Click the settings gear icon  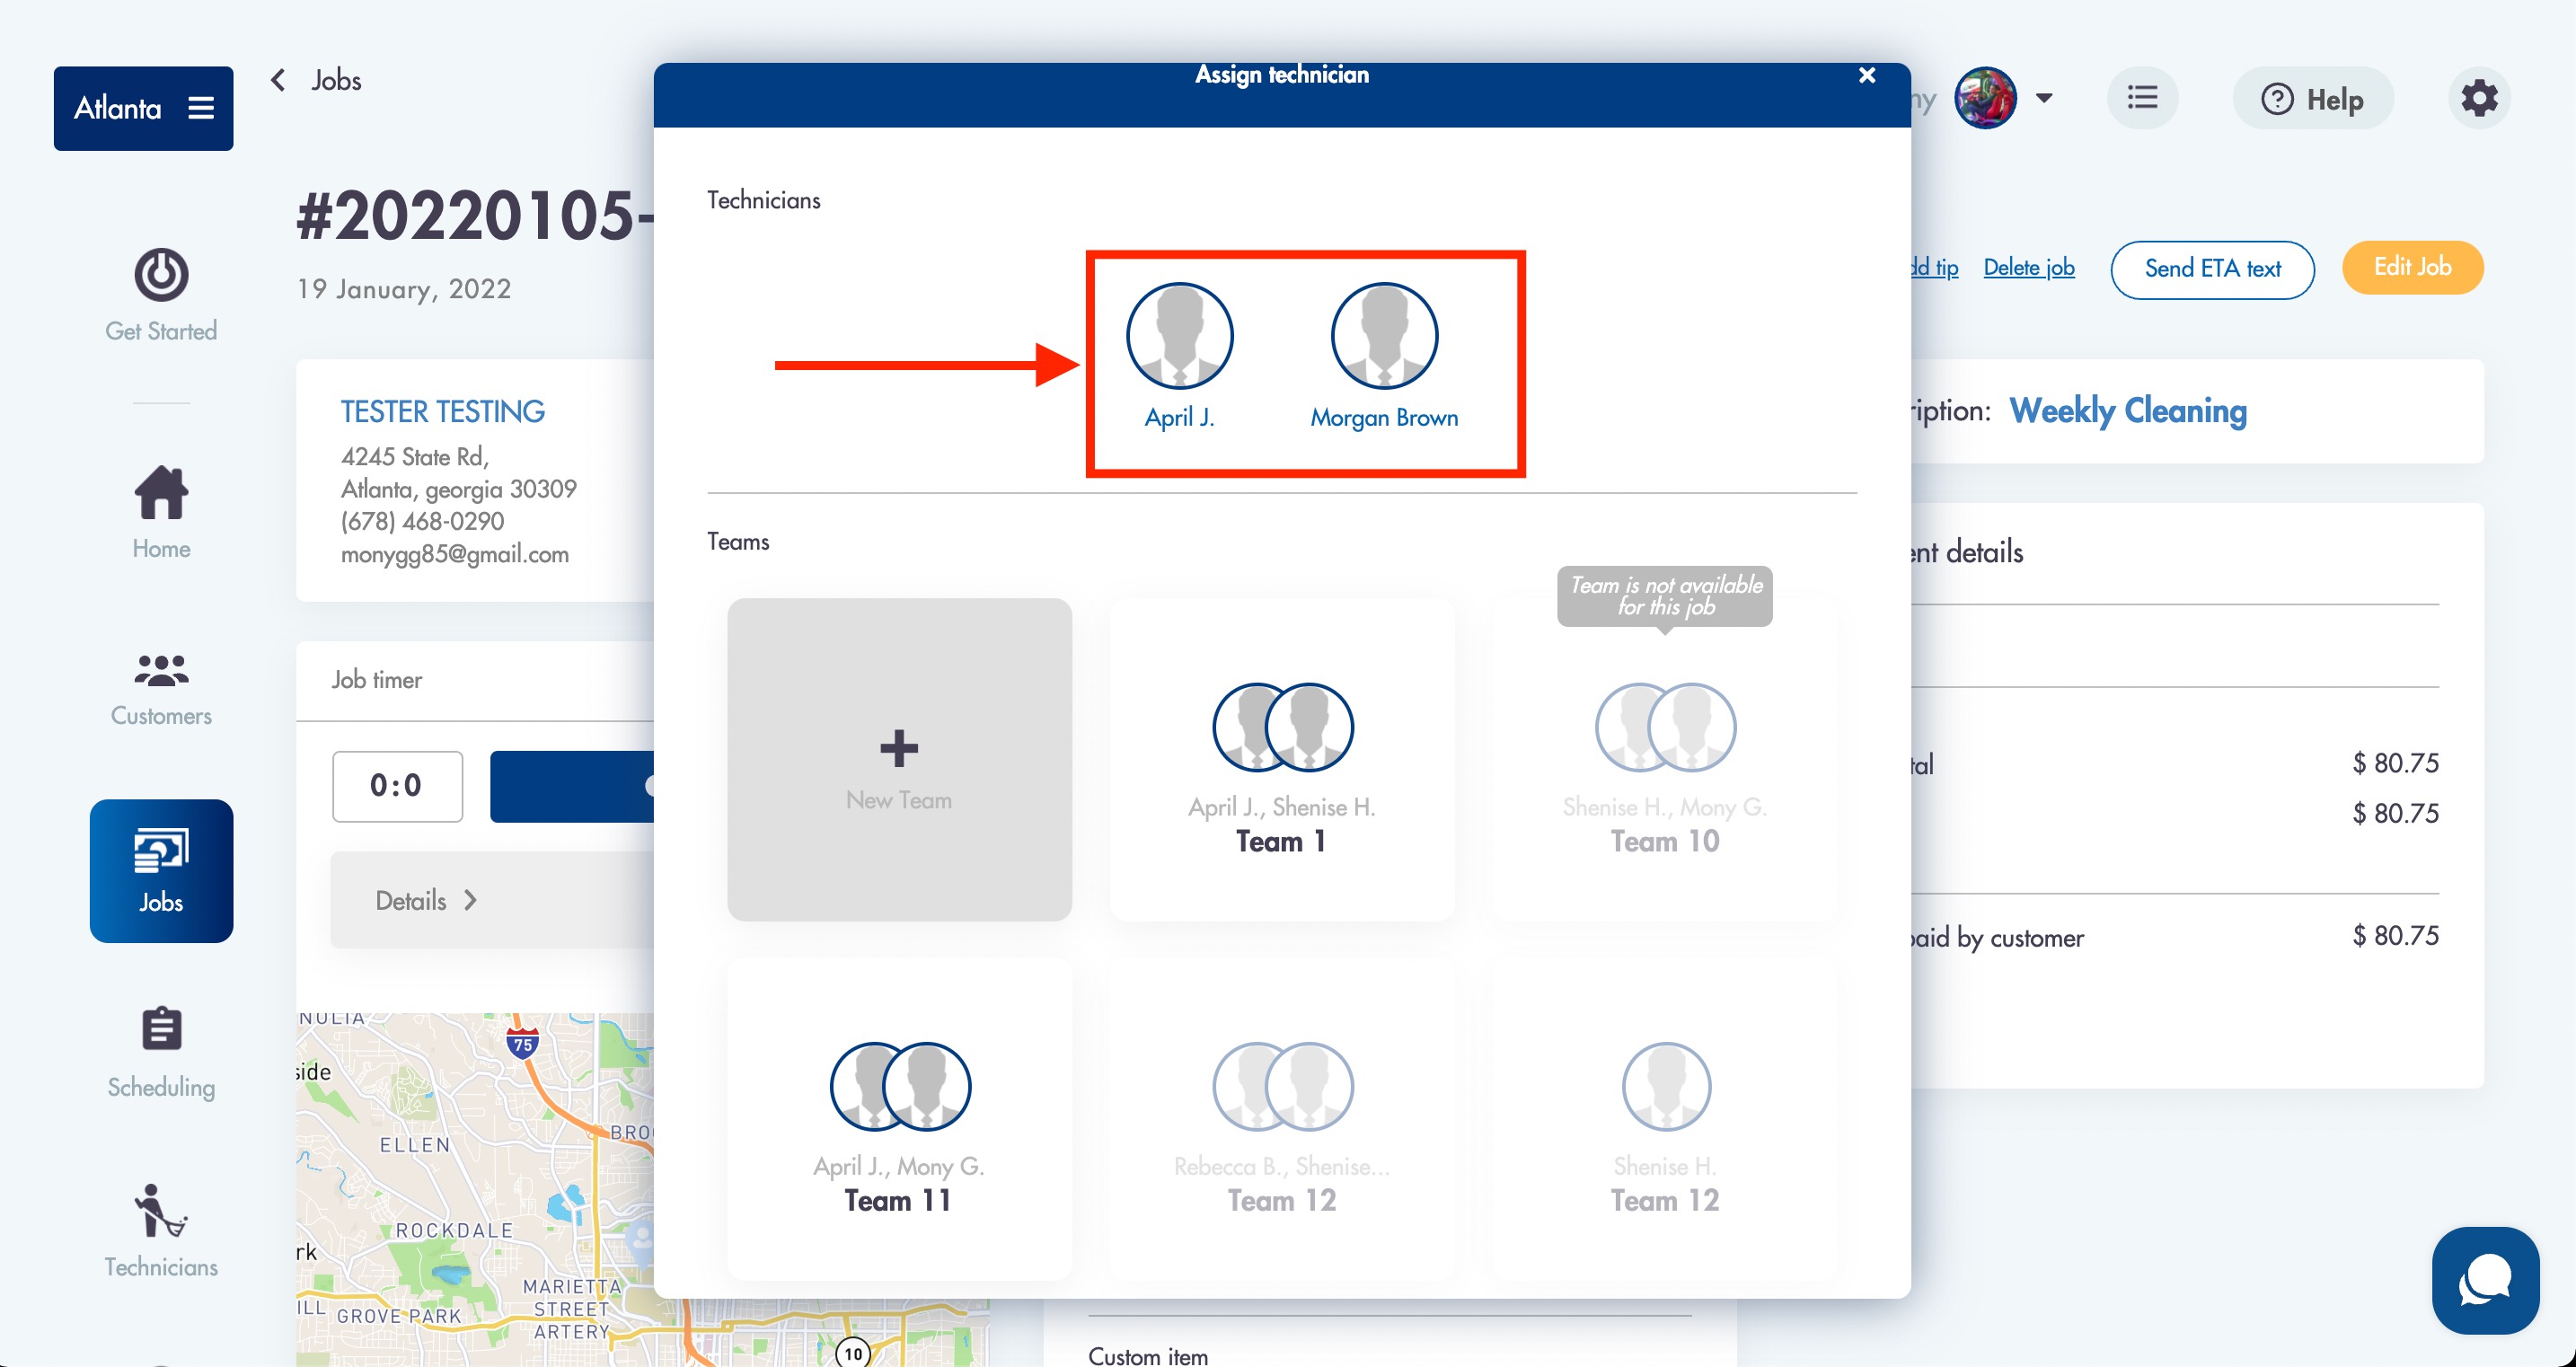click(2479, 99)
